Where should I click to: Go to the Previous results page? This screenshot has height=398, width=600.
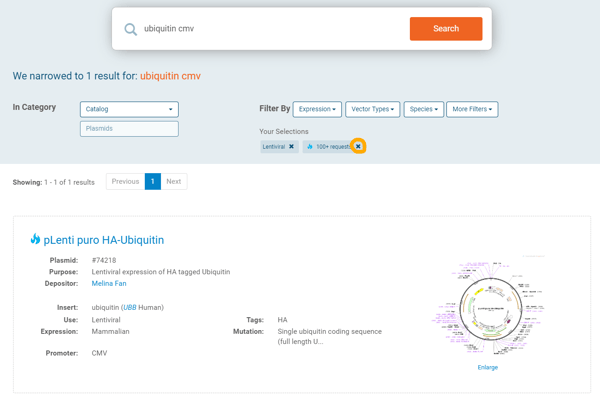(x=126, y=181)
